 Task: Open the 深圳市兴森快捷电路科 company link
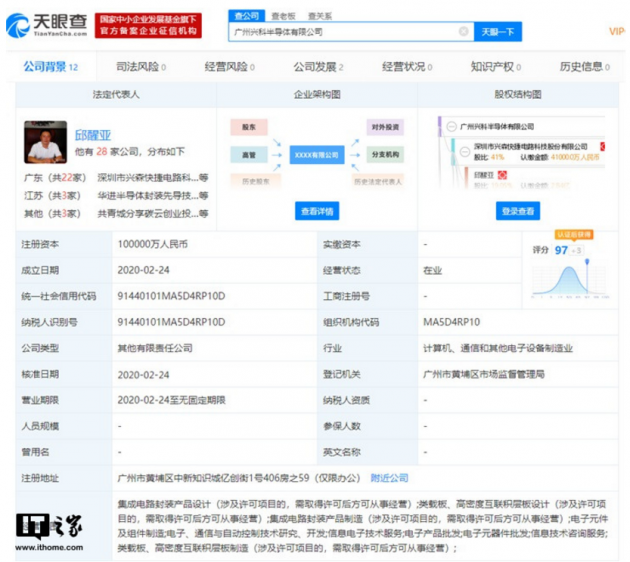(153, 178)
